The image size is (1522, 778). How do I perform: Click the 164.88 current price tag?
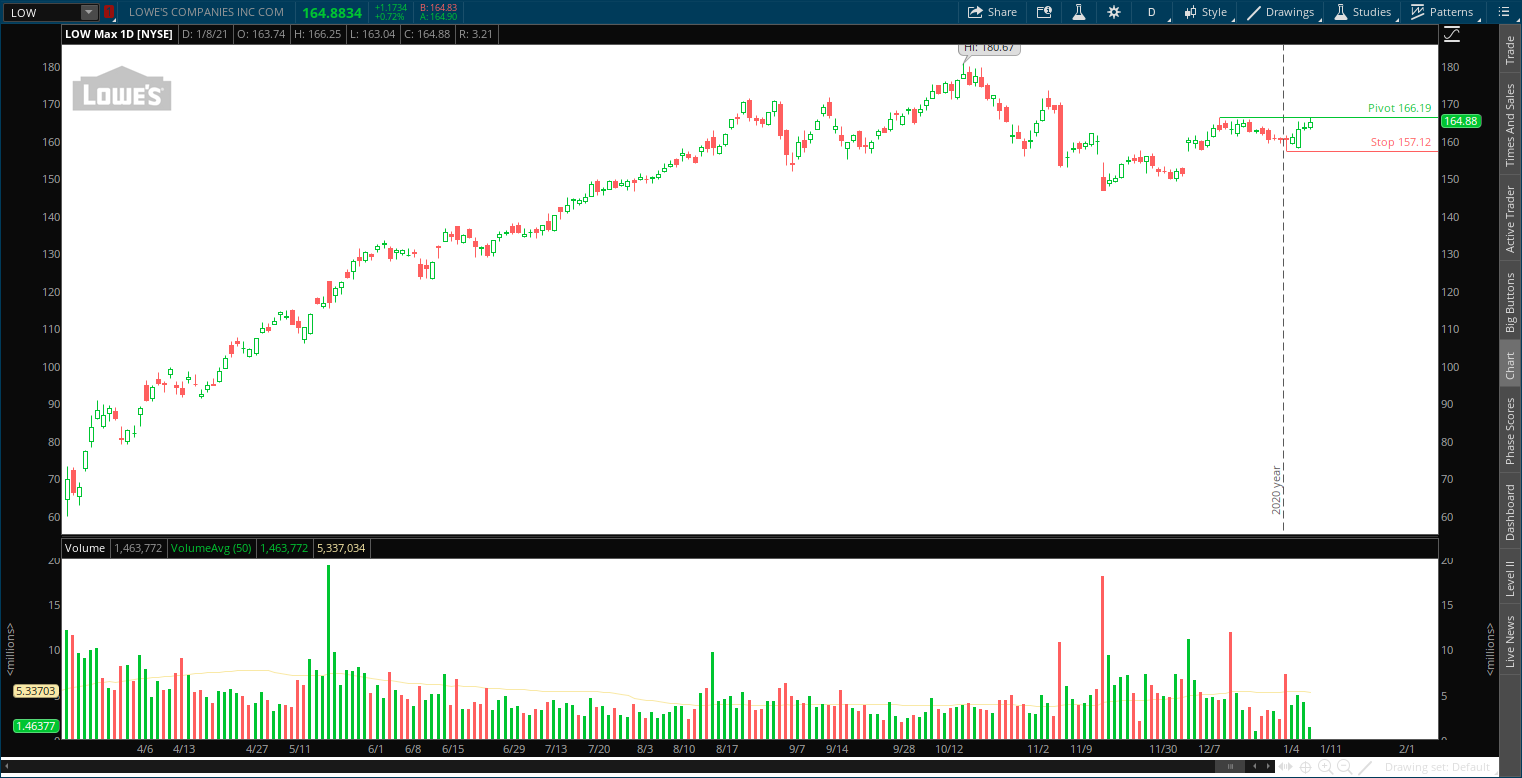coord(1461,121)
